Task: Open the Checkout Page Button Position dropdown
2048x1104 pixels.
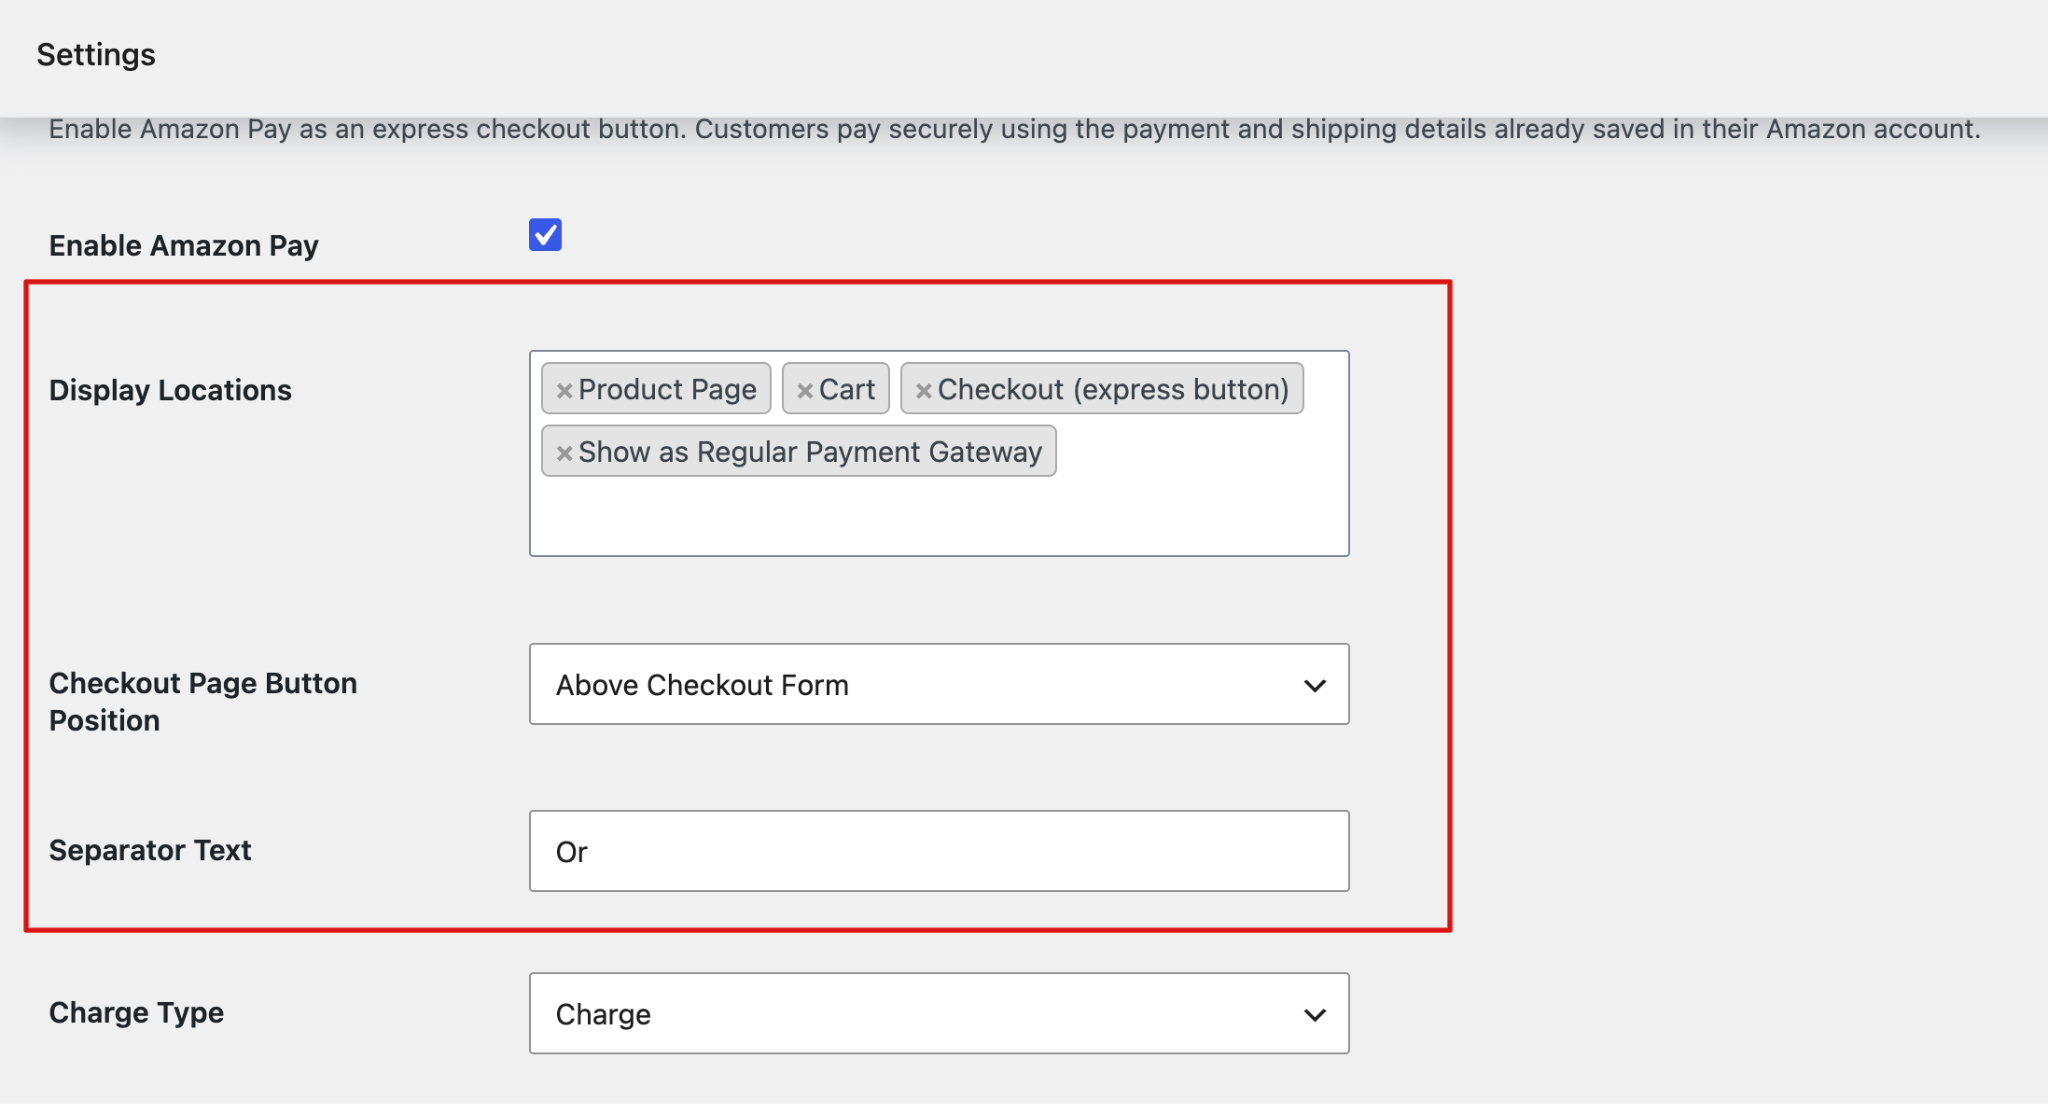Action: pyautogui.click(x=939, y=684)
